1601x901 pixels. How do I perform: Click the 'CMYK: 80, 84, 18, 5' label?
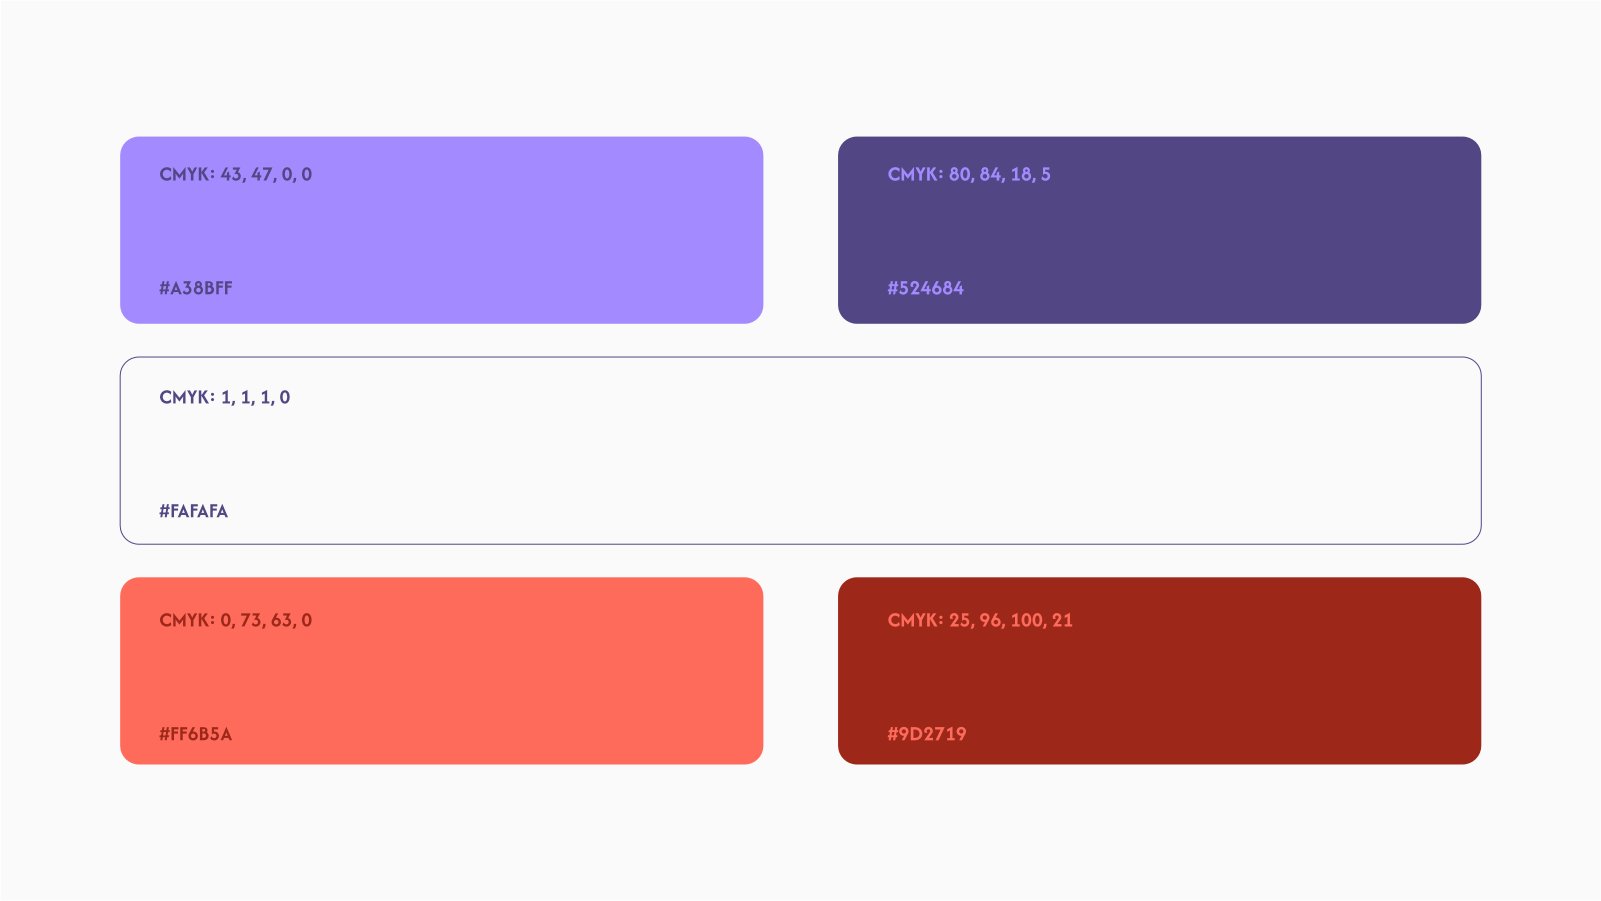tap(969, 174)
